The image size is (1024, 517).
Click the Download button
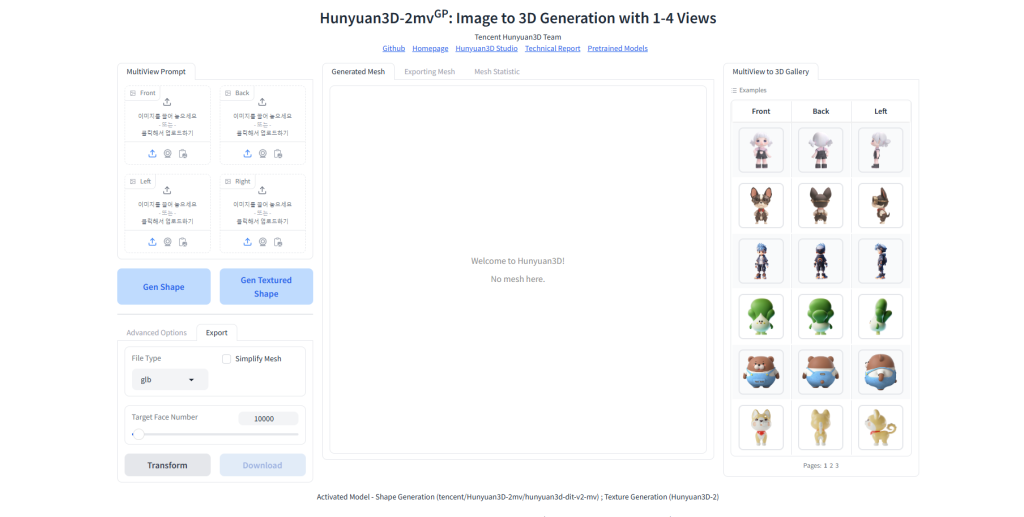point(263,465)
